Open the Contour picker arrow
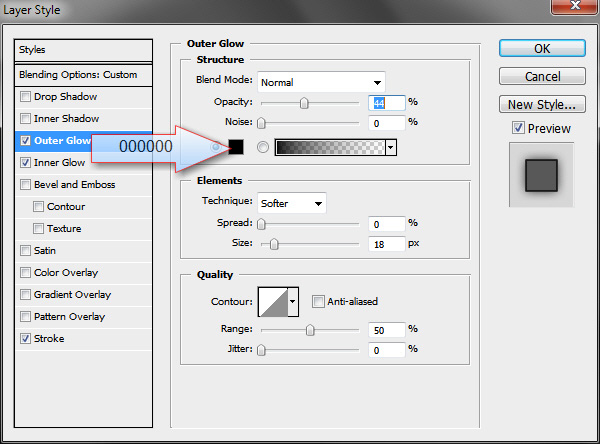This screenshot has width=600, height=444. [293, 302]
